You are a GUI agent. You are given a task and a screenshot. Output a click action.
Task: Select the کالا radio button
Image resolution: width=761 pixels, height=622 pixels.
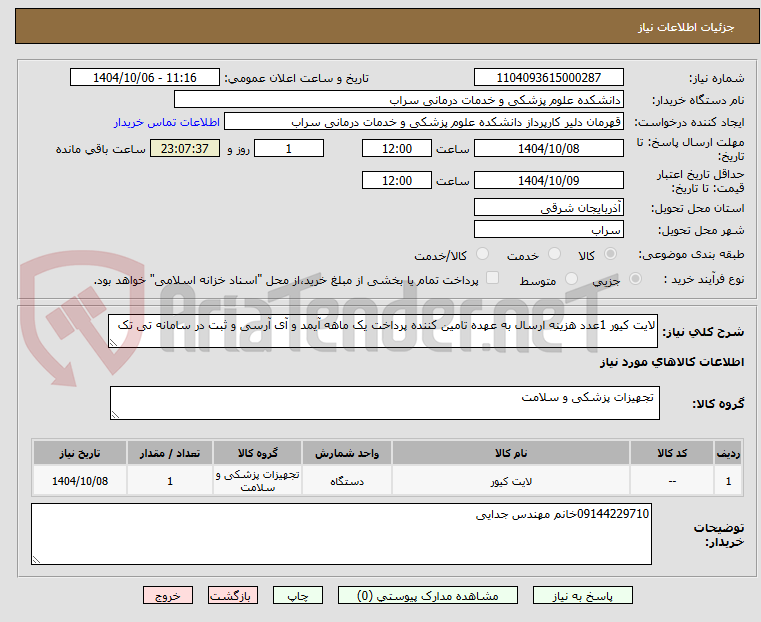click(611, 254)
